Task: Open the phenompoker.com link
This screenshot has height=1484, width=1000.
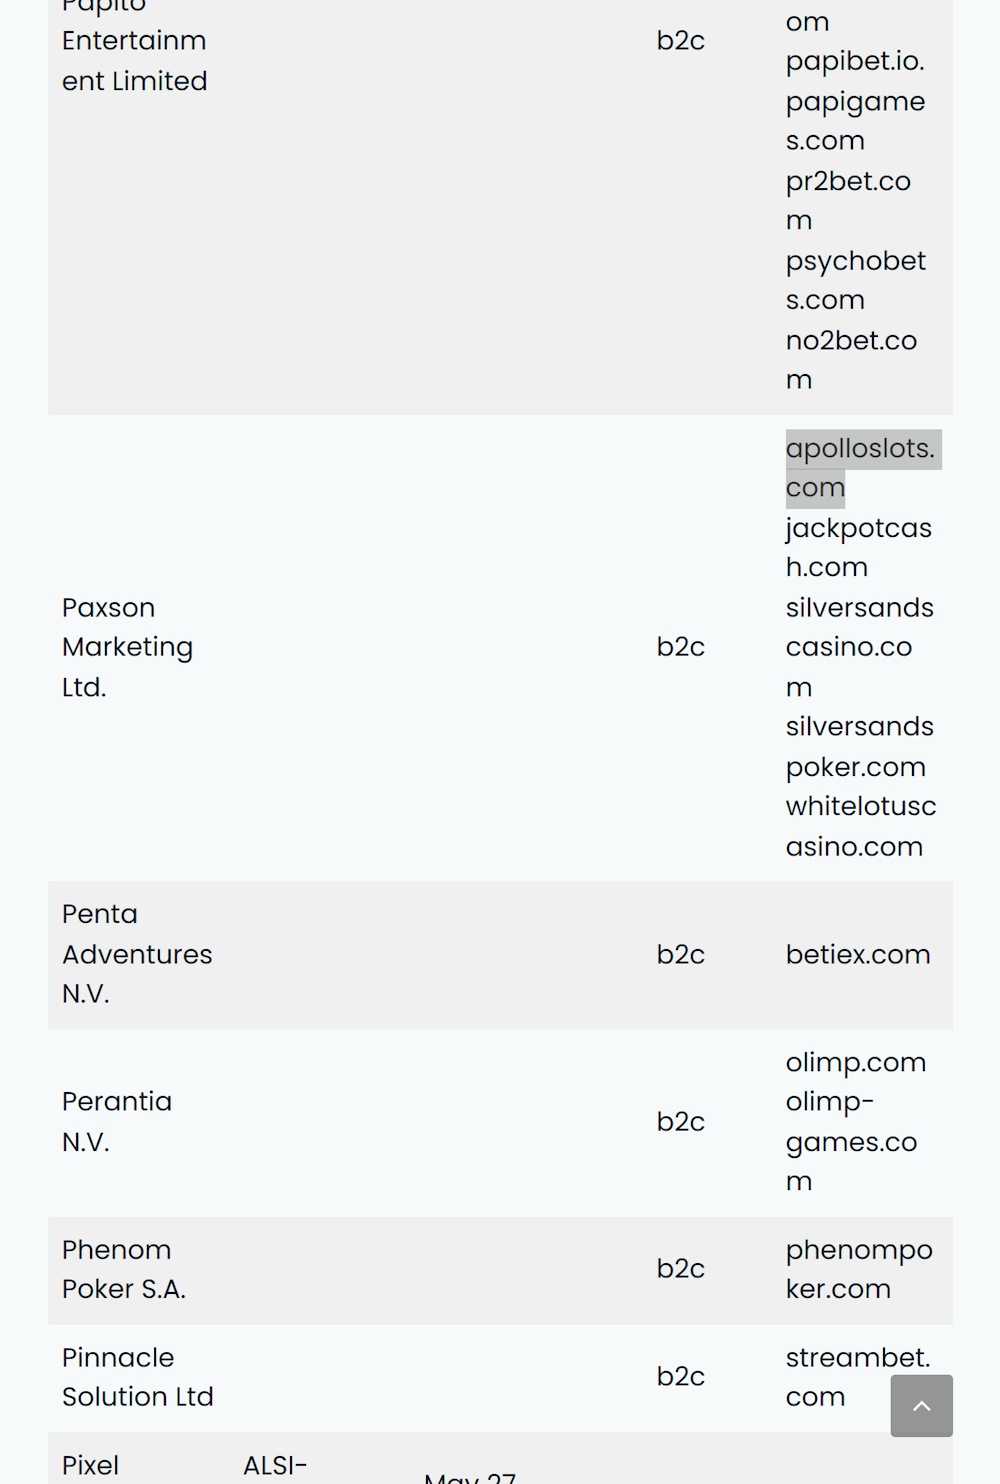Action: click(858, 1269)
